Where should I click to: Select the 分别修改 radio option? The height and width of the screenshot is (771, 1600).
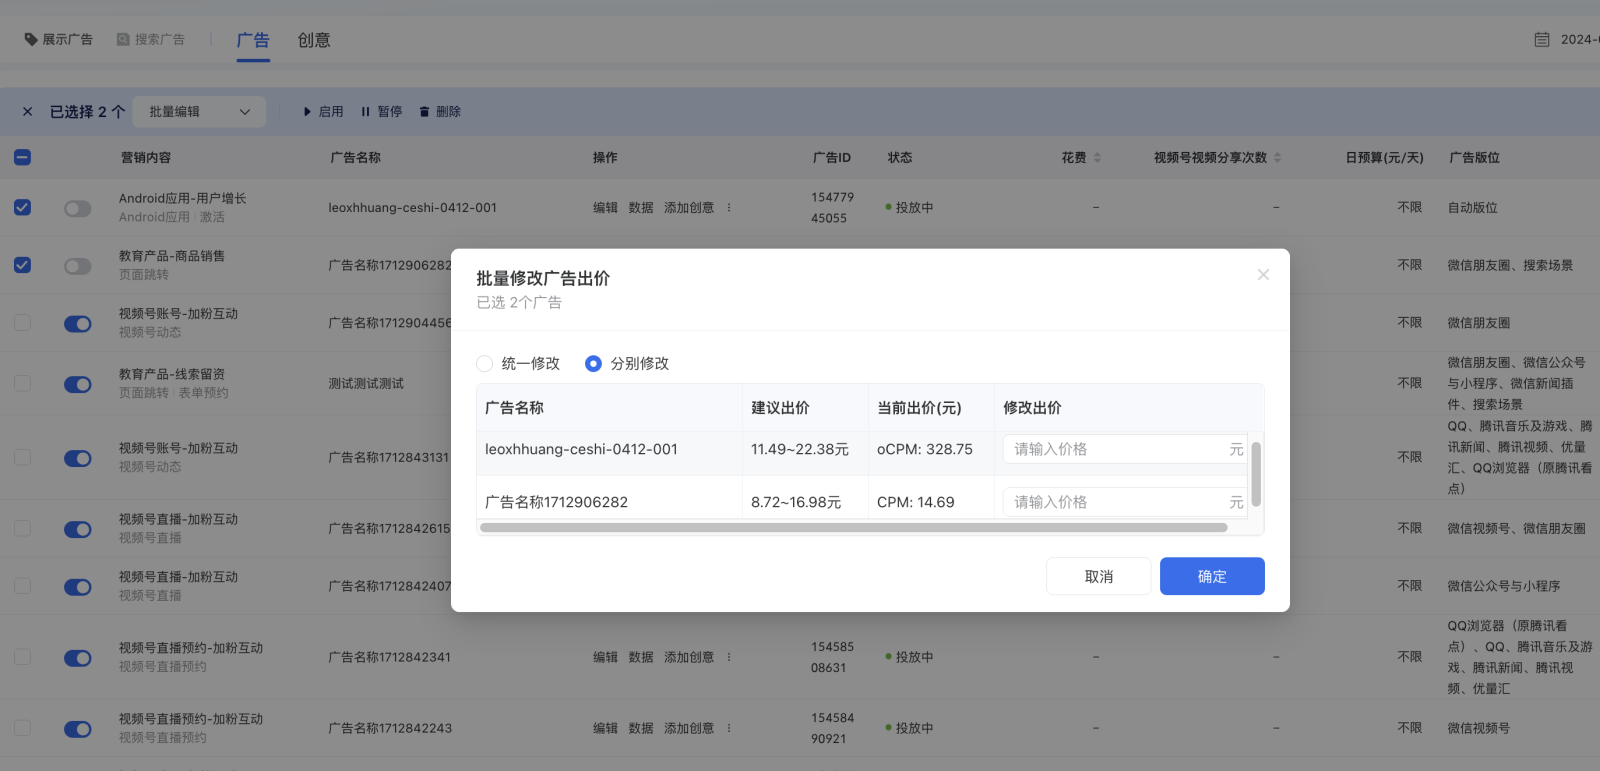(x=593, y=364)
